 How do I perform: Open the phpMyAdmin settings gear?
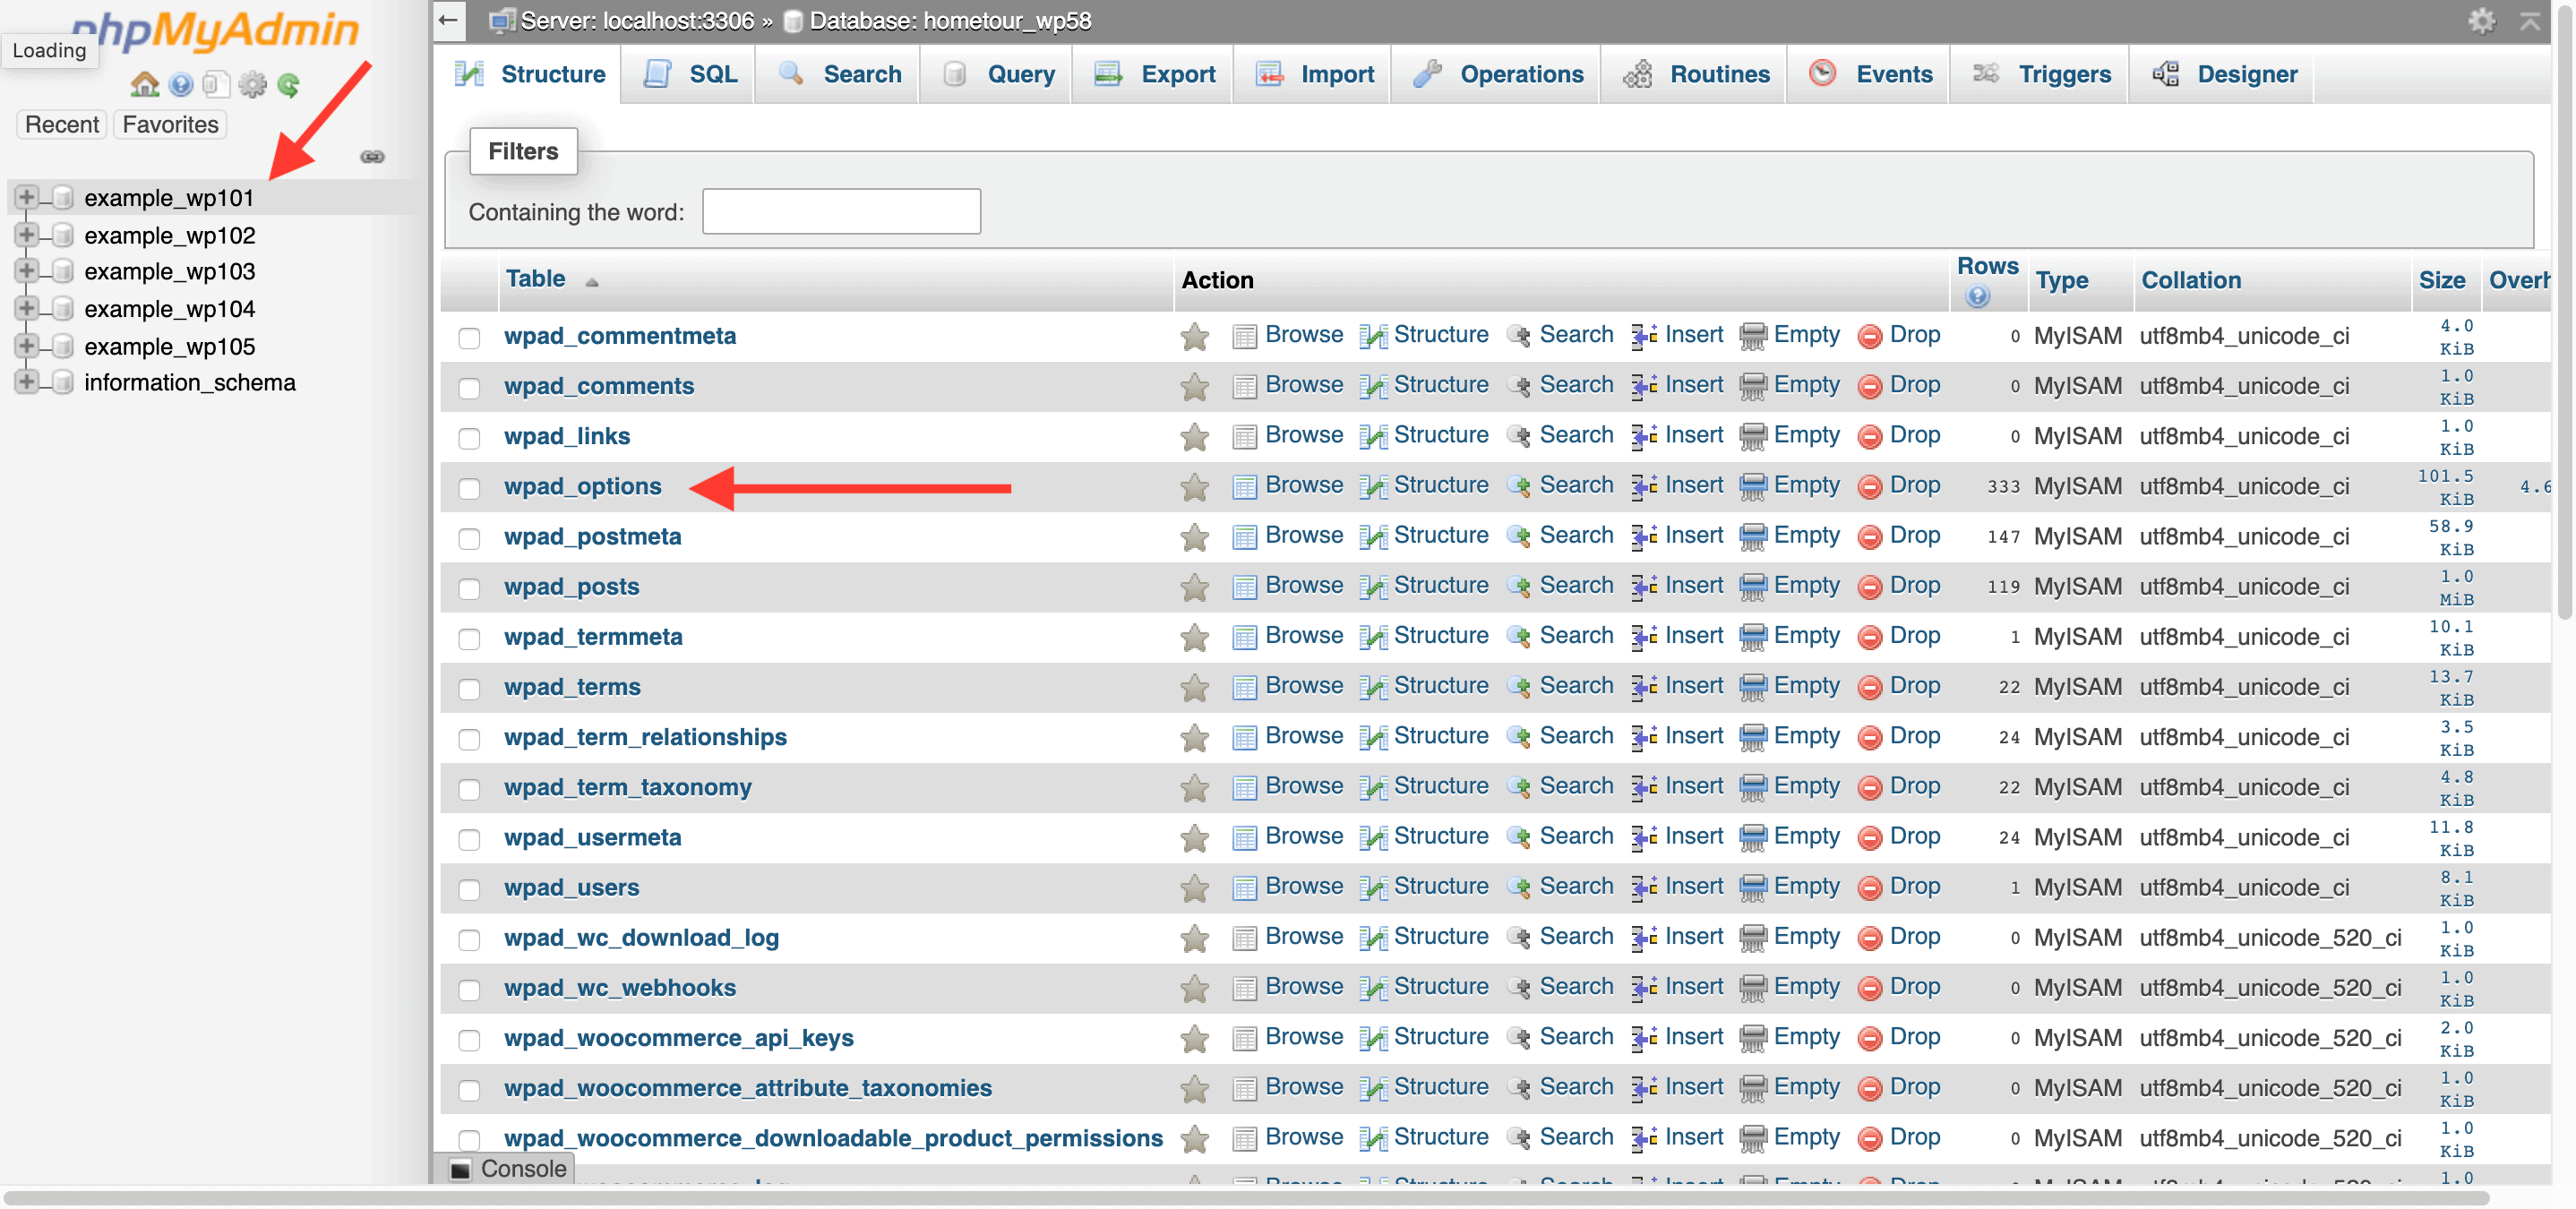pos(252,85)
